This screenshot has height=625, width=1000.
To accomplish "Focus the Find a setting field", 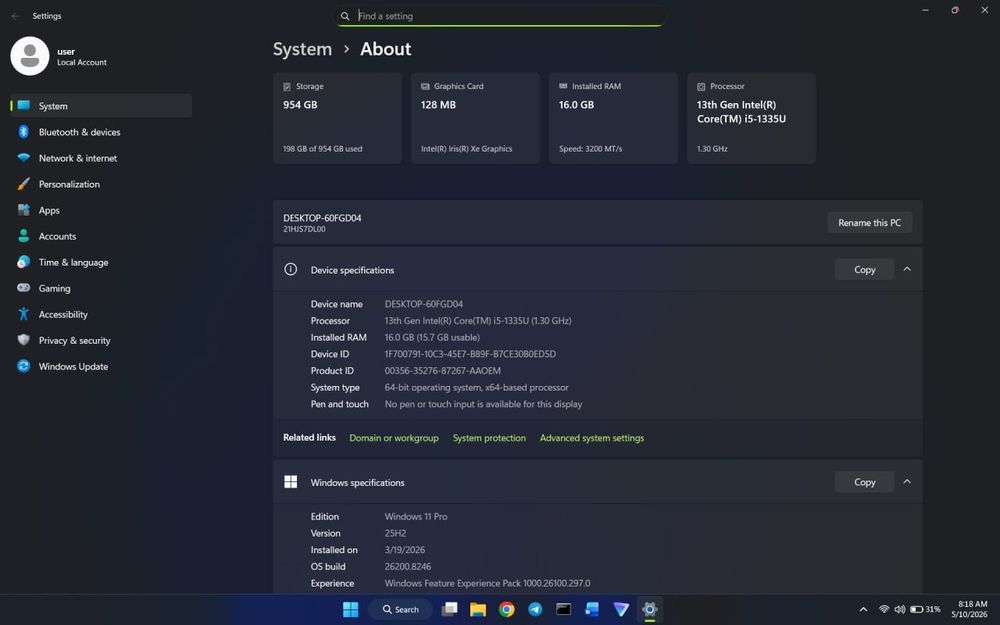I will [x=499, y=16].
